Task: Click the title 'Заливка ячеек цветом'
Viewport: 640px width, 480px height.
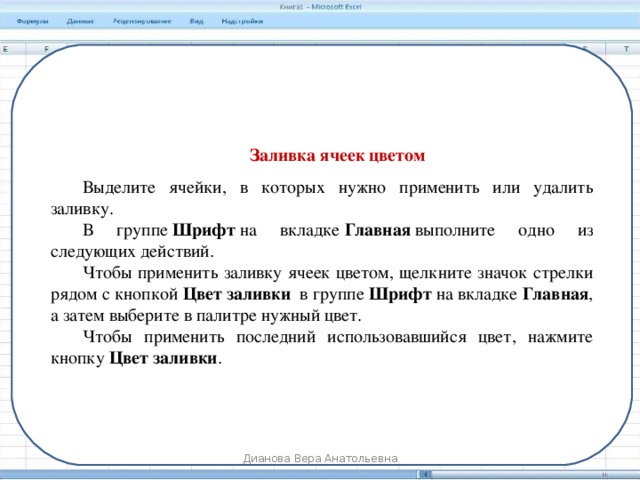Action: [x=337, y=156]
